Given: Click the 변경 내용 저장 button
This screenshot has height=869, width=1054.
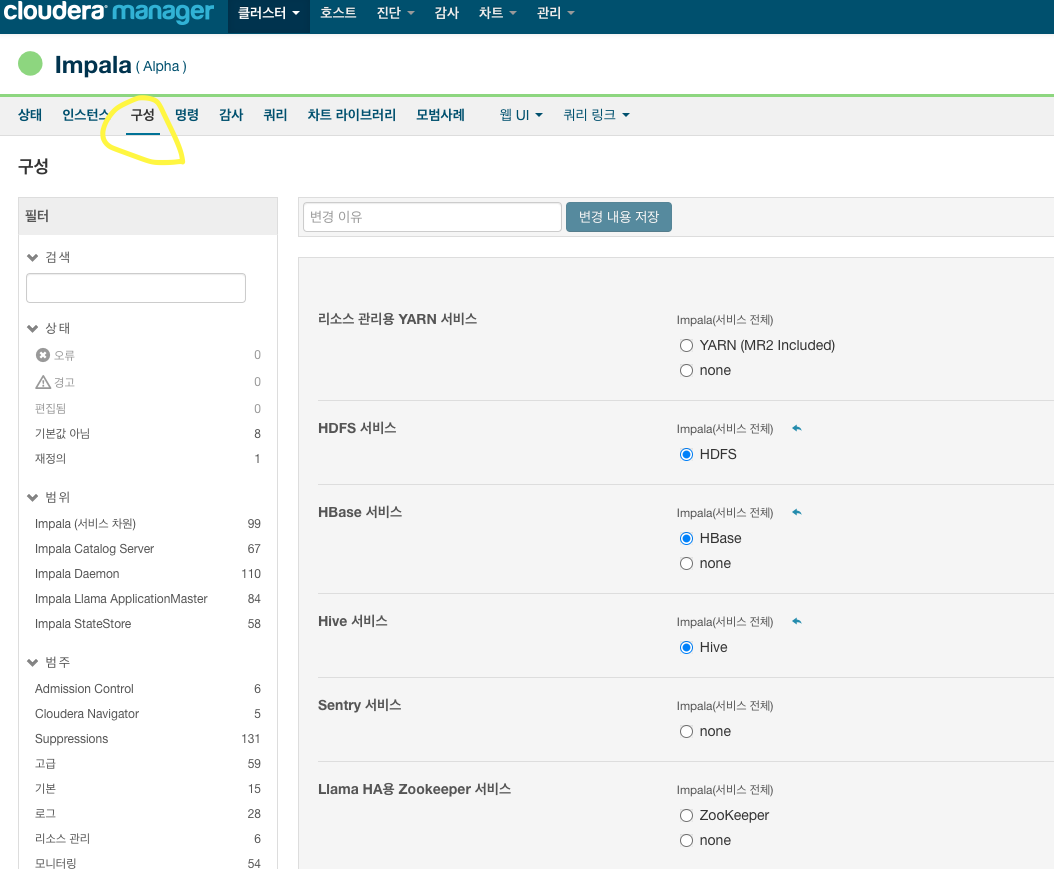Looking at the screenshot, I should pos(618,217).
